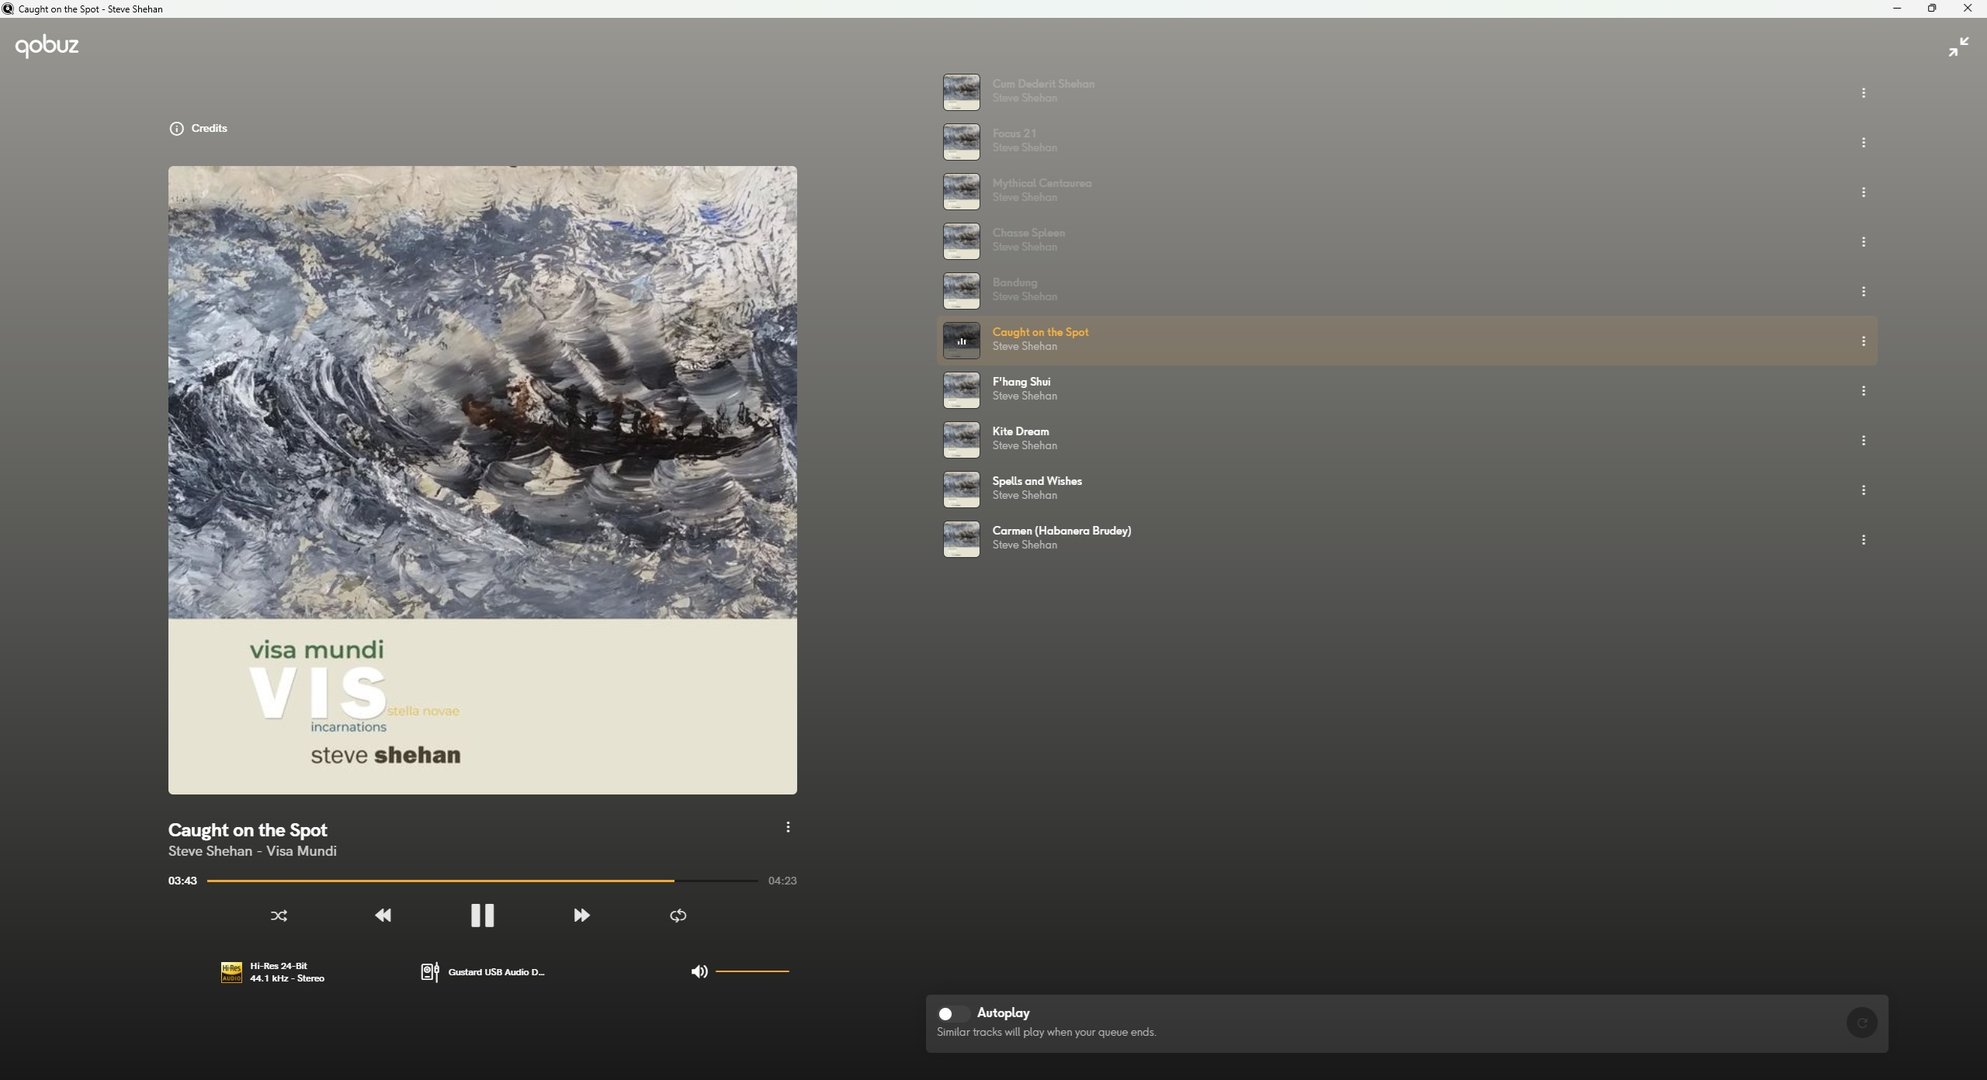
Task: Exit full-screen player with collapse arrows icon
Action: (x=1958, y=47)
